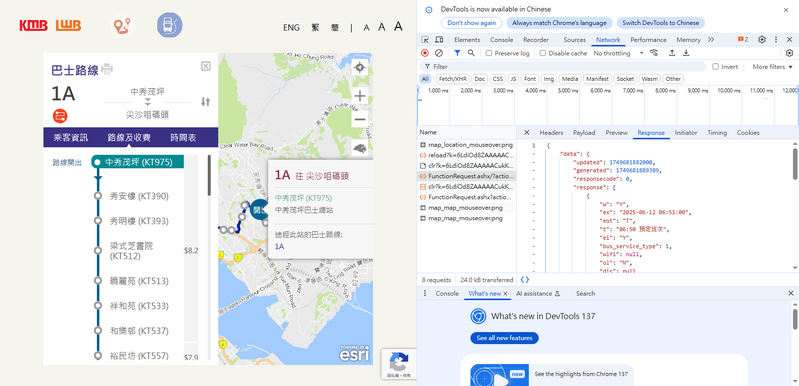This screenshot has width=799, height=386.
Task: Open the drawer's three-dot menu
Action: [x=425, y=293]
